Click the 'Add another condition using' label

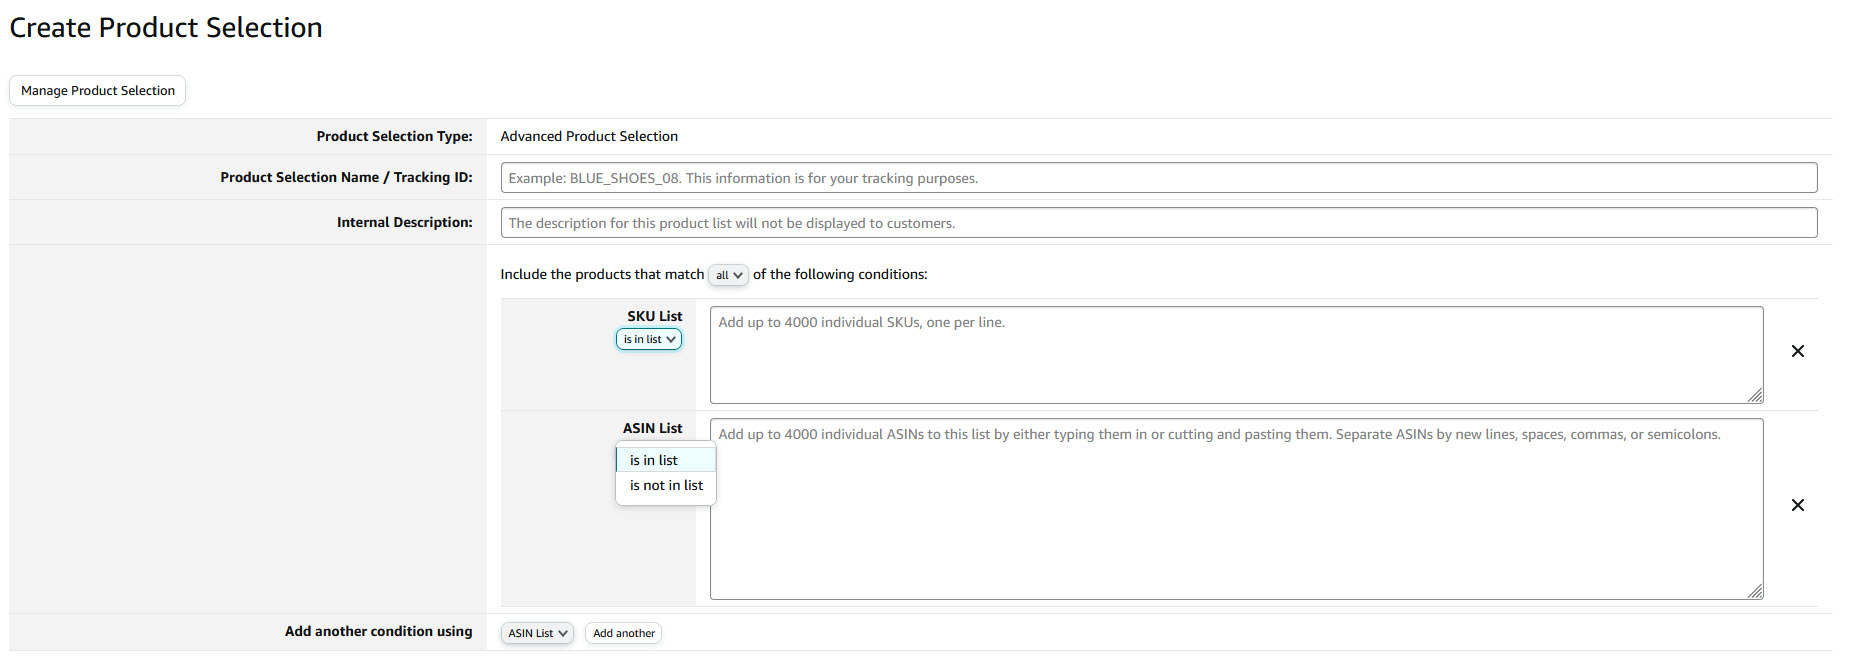[378, 631]
